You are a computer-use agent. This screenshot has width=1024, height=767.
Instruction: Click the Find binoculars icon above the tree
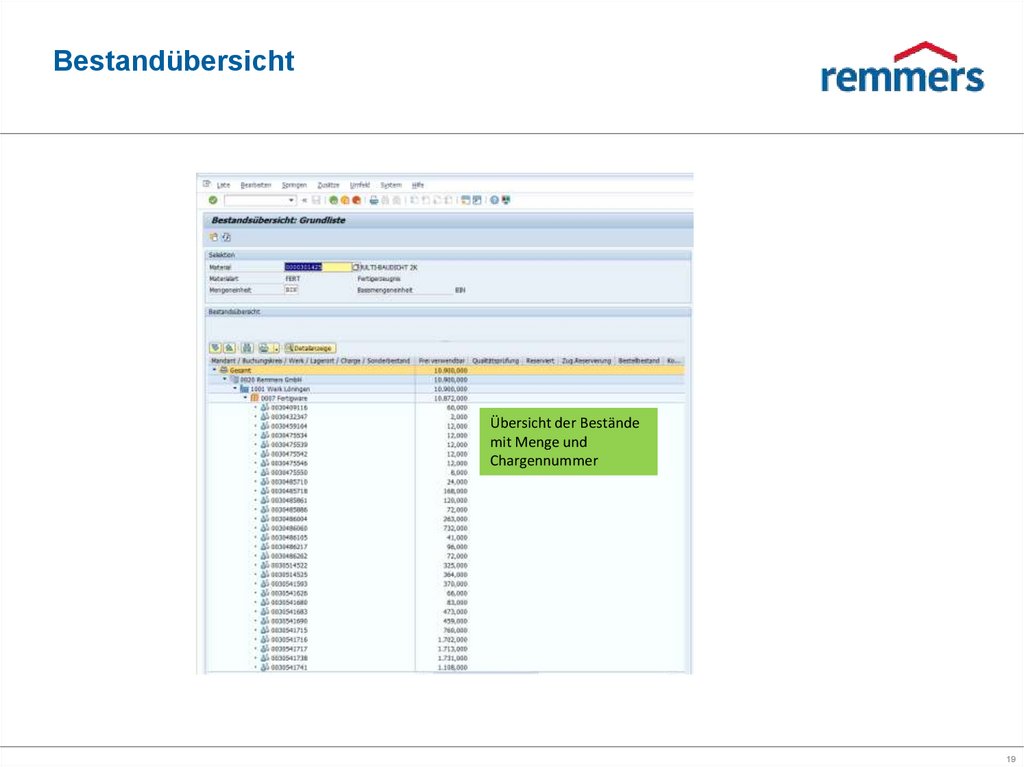point(248,348)
